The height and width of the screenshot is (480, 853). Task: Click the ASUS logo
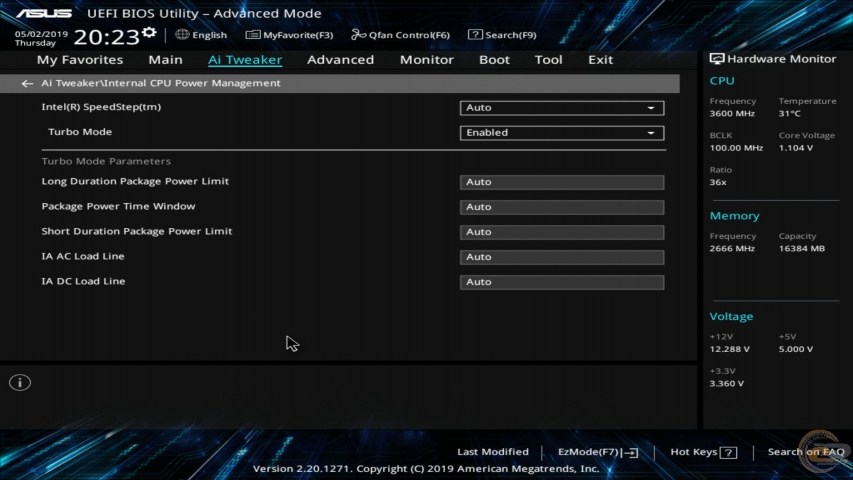click(x=44, y=13)
